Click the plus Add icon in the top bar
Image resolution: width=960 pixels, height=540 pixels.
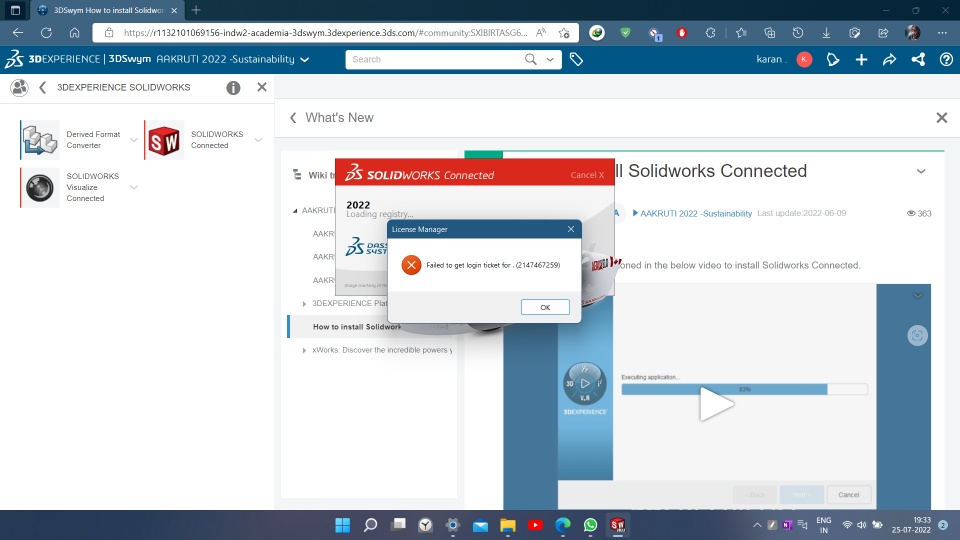tap(861, 59)
